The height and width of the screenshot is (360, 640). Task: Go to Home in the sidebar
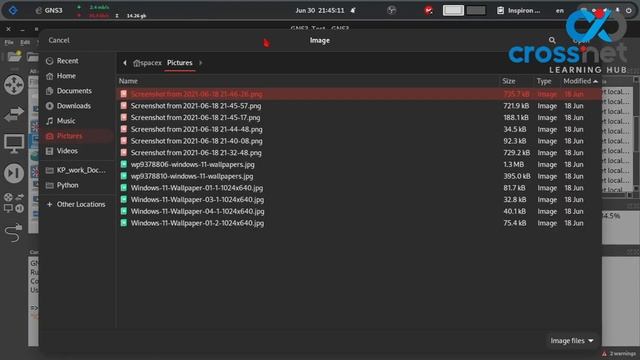66,76
